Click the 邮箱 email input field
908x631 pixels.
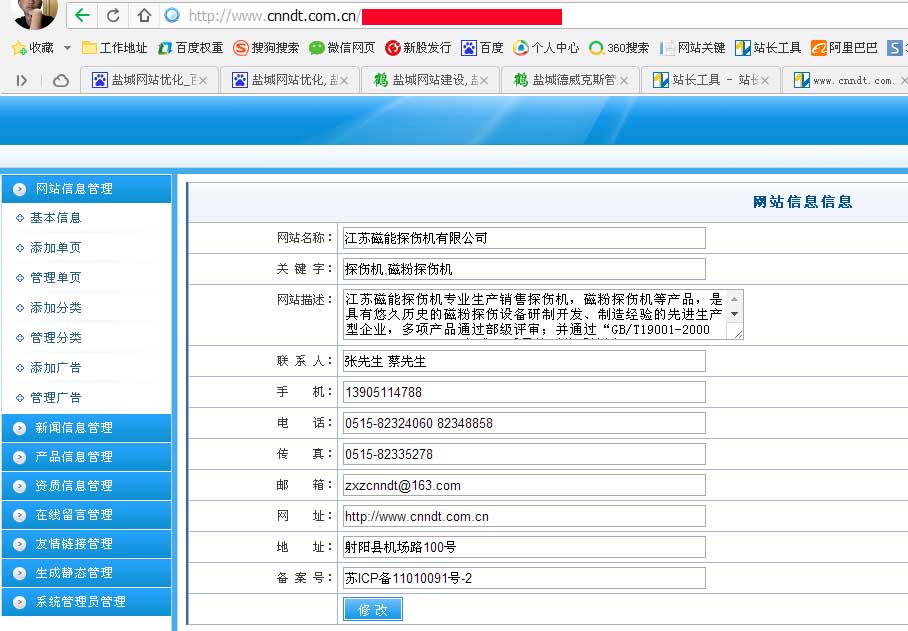point(523,485)
